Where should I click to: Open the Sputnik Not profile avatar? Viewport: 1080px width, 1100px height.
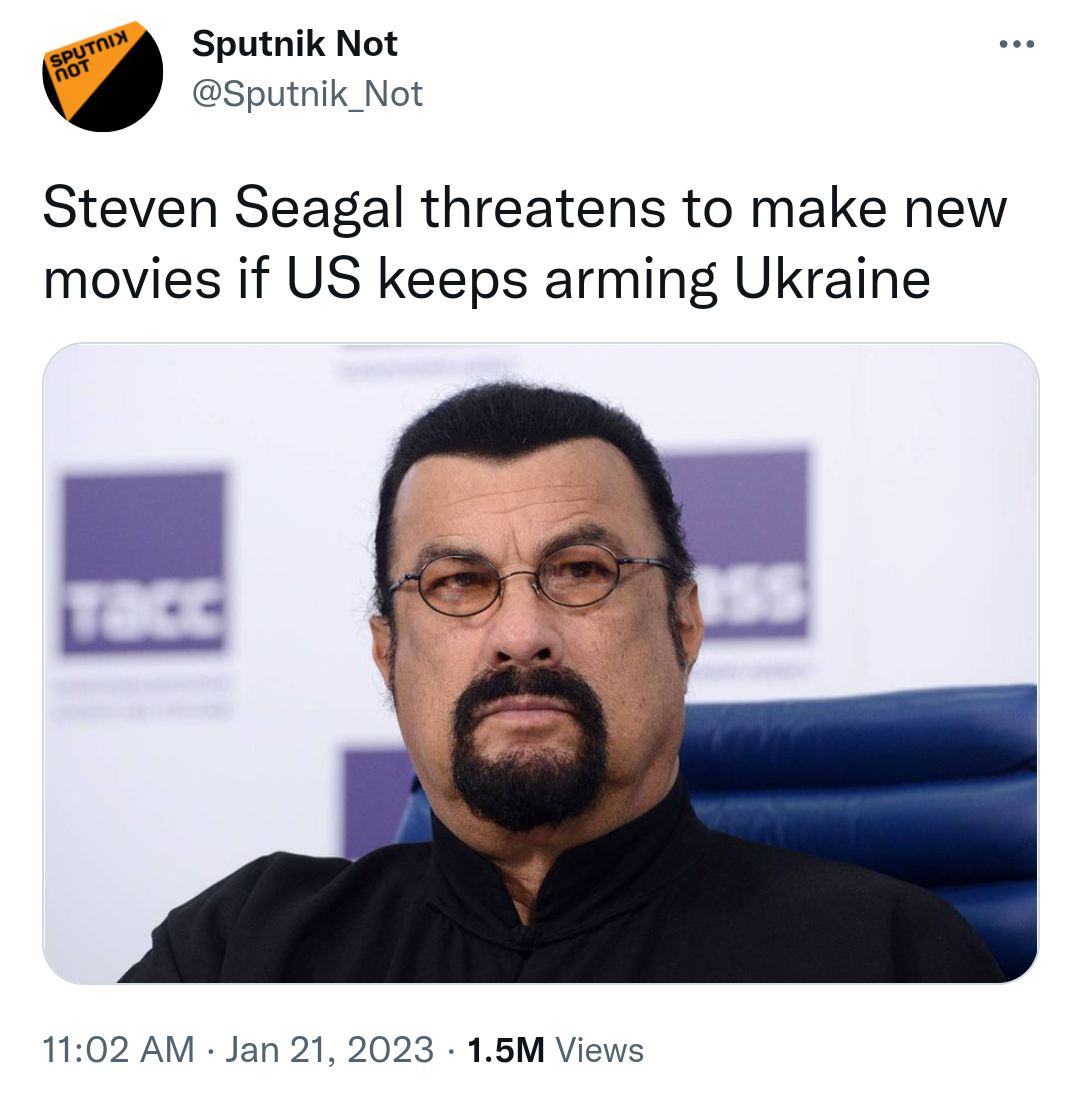pos(102,72)
